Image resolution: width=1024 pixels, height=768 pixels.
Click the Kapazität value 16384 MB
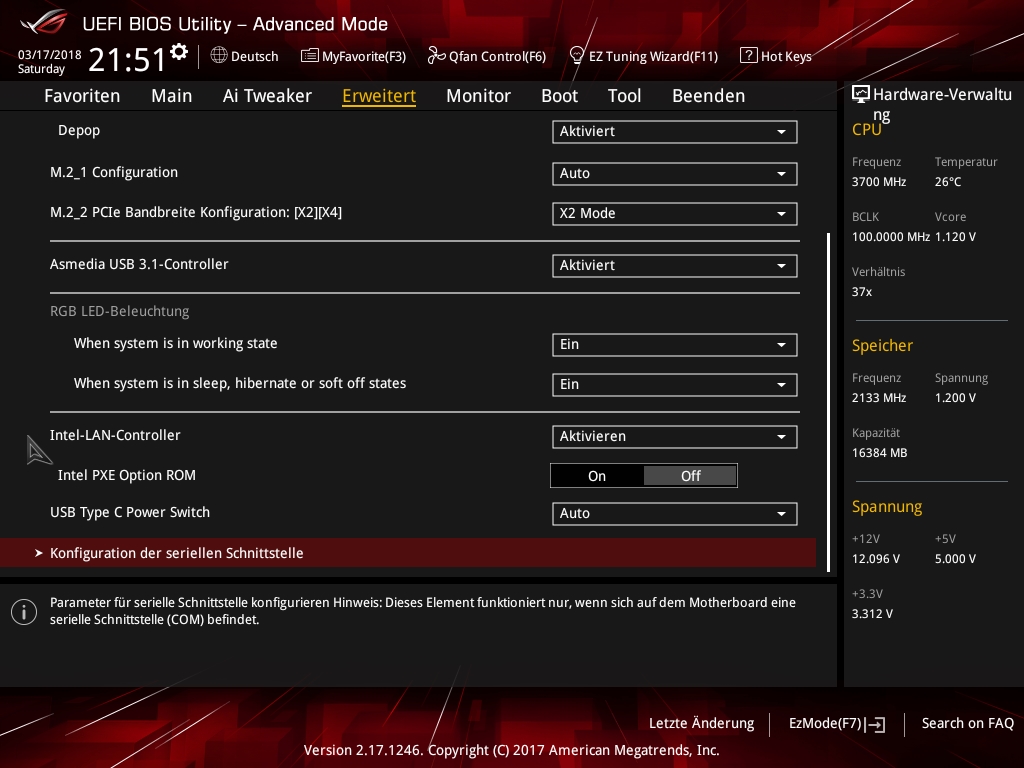[x=880, y=453]
